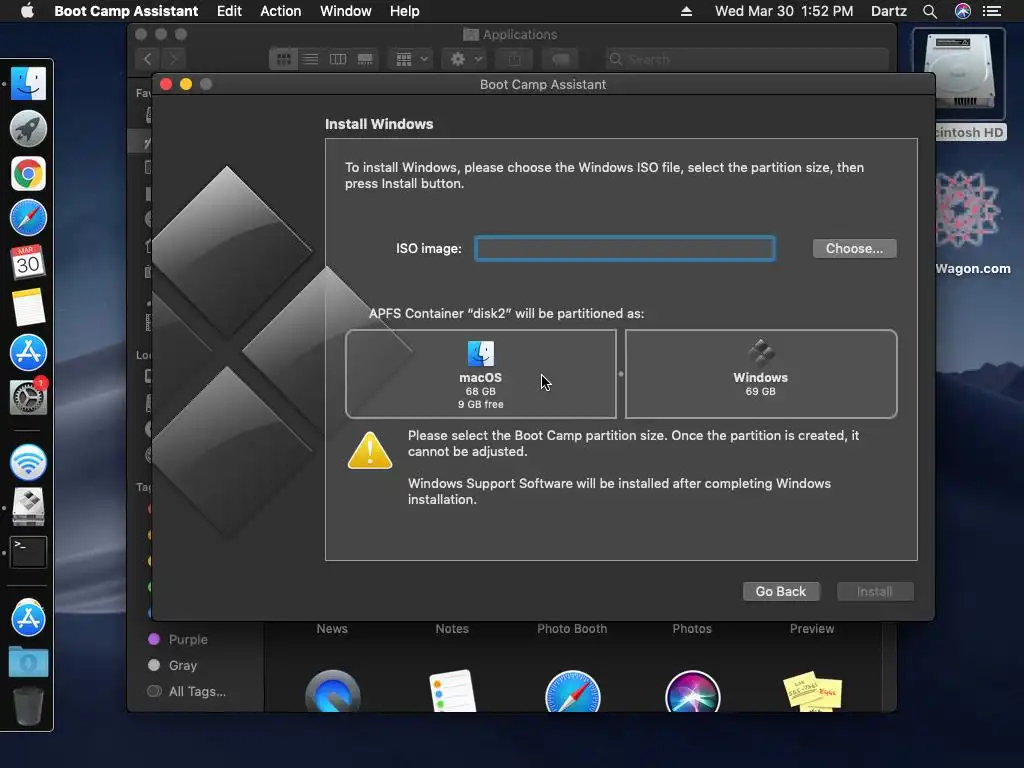1024x768 pixels.
Task: Switch Finder to icon view
Action: [283, 59]
